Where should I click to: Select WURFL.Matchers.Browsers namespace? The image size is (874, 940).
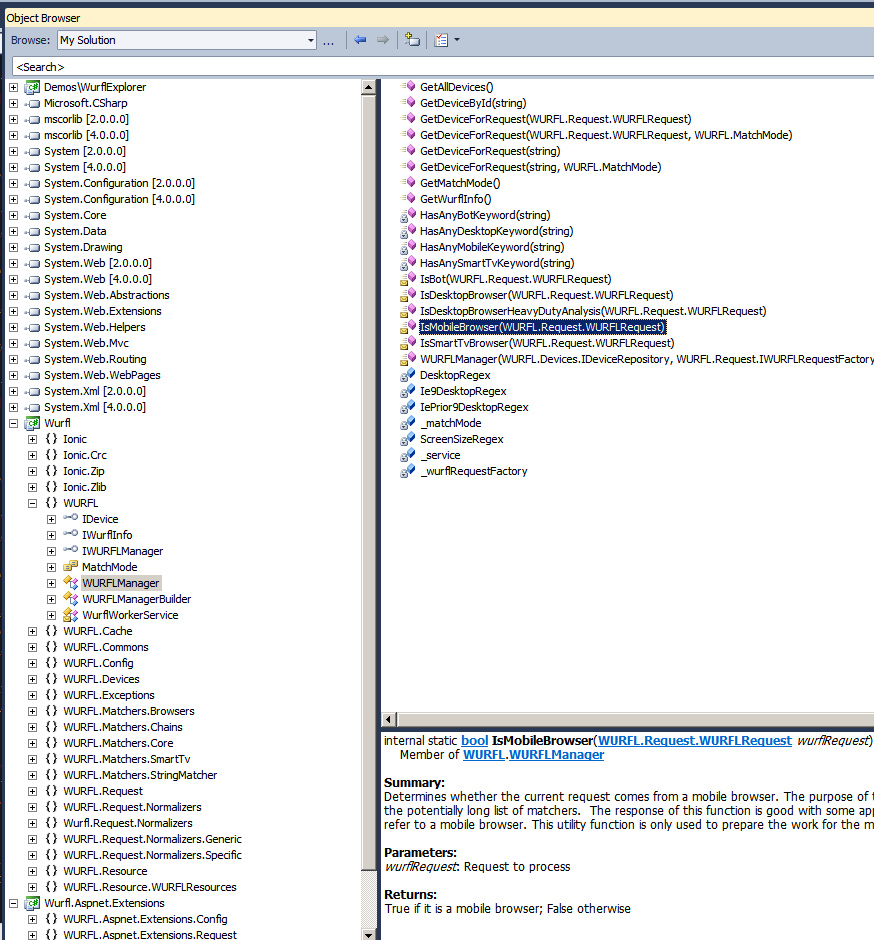[x=129, y=711]
